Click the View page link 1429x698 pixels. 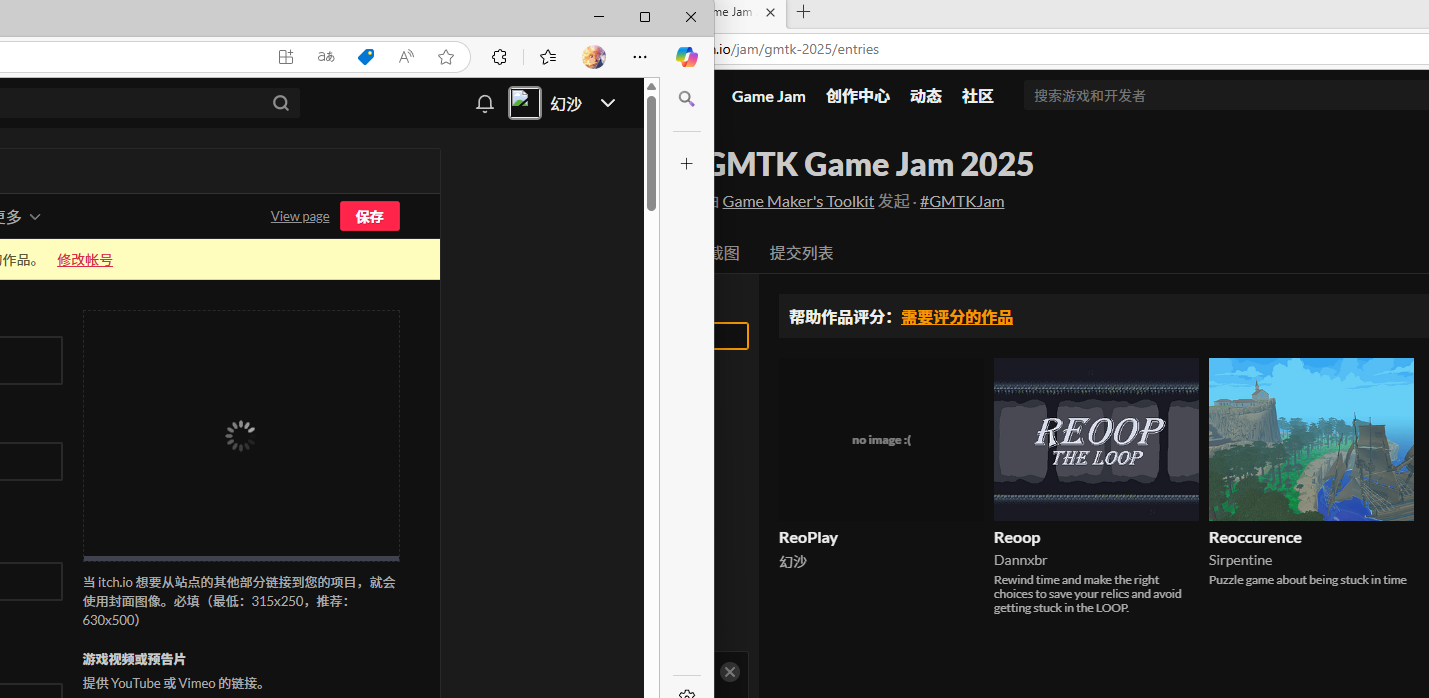tap(300, 216)
